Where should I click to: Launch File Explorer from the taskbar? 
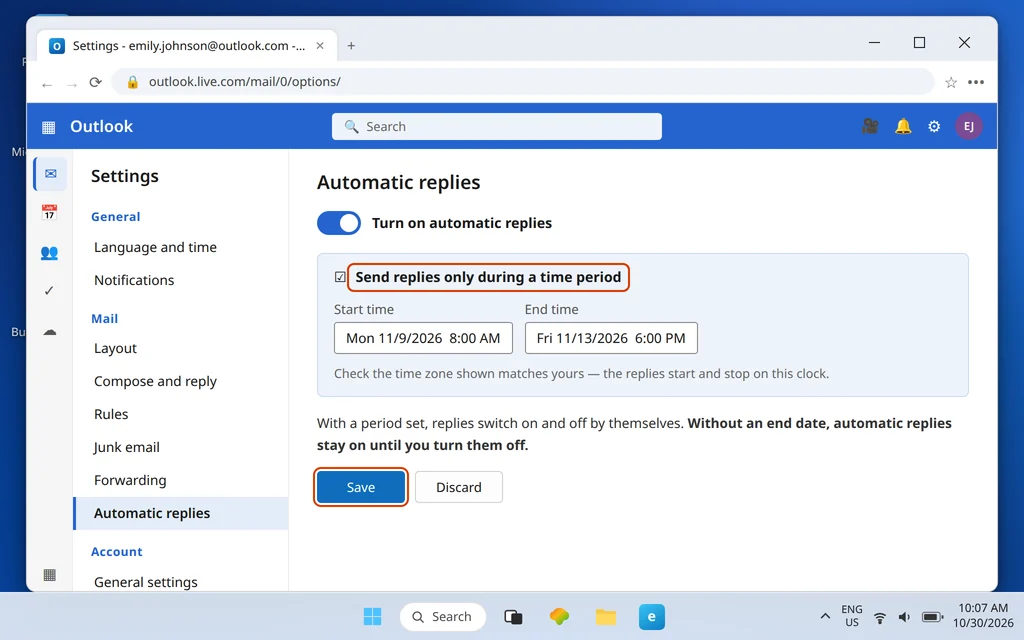[x=605, y=616]
